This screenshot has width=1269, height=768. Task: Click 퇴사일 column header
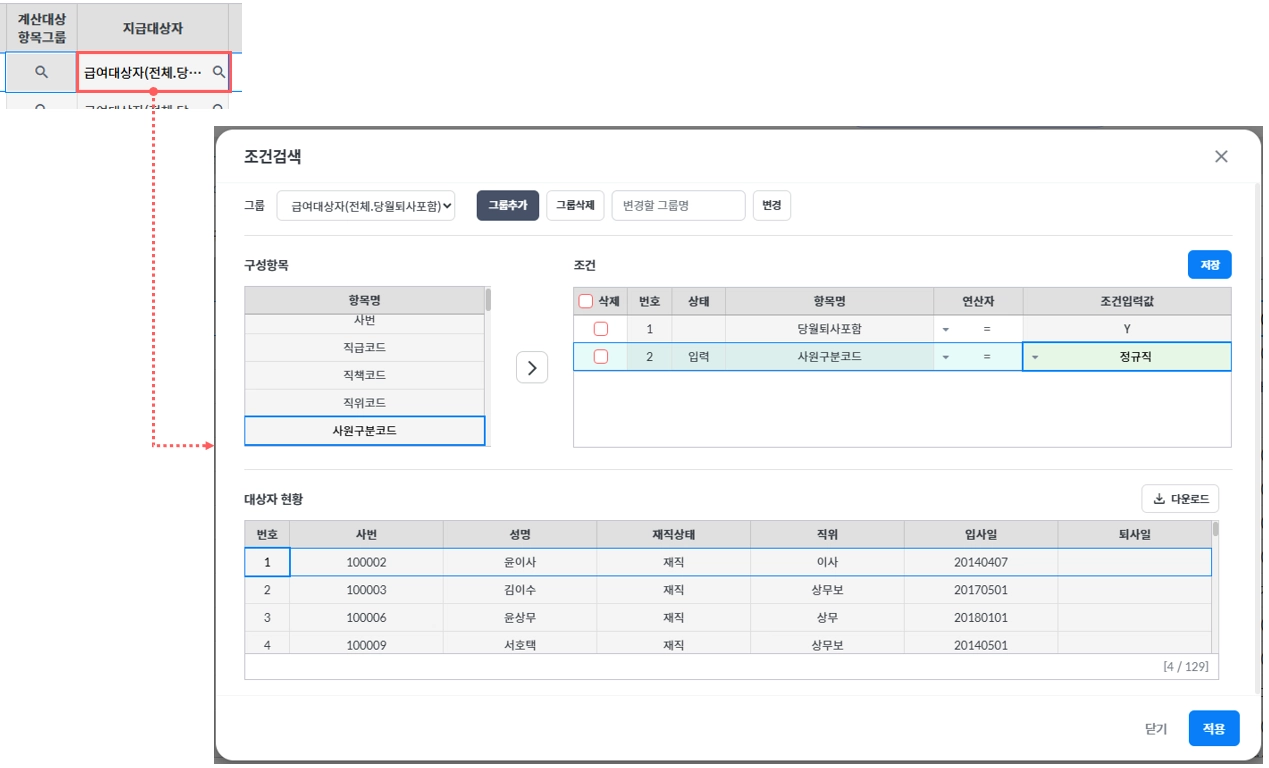(x=1135, y=534)
